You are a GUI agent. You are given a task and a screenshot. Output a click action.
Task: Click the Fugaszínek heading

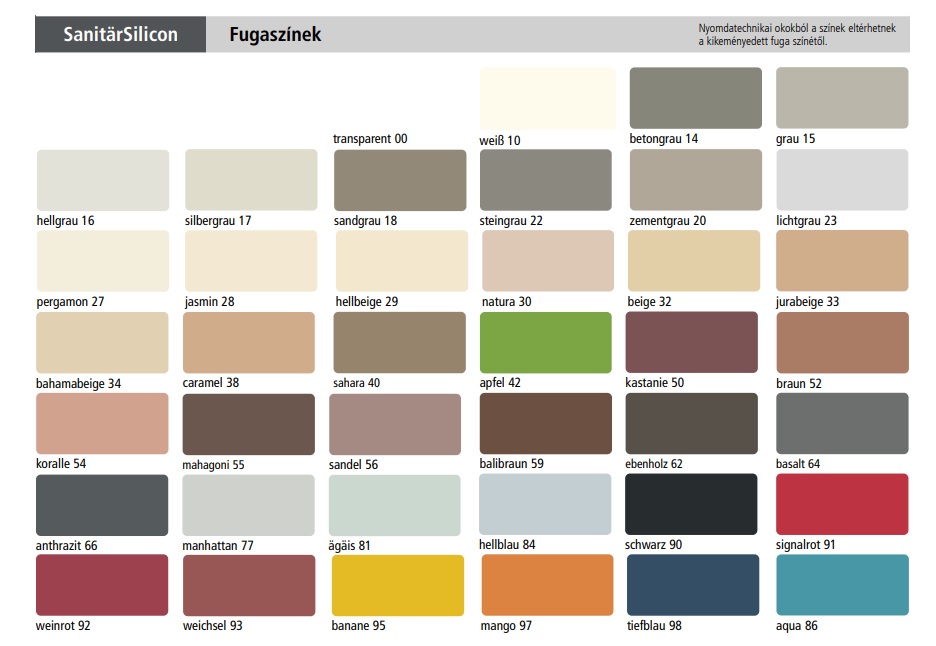click(x=275, y=35)
